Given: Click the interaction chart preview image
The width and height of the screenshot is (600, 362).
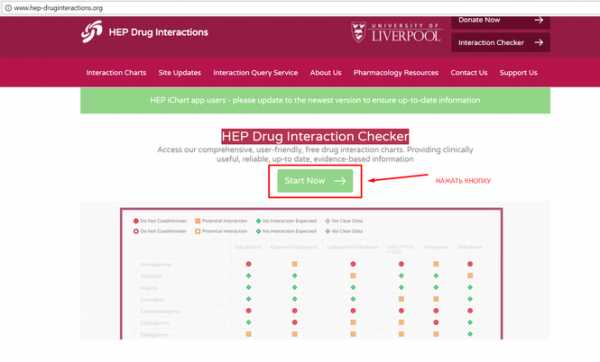Looking at the screenshot, I should [311, 274].
